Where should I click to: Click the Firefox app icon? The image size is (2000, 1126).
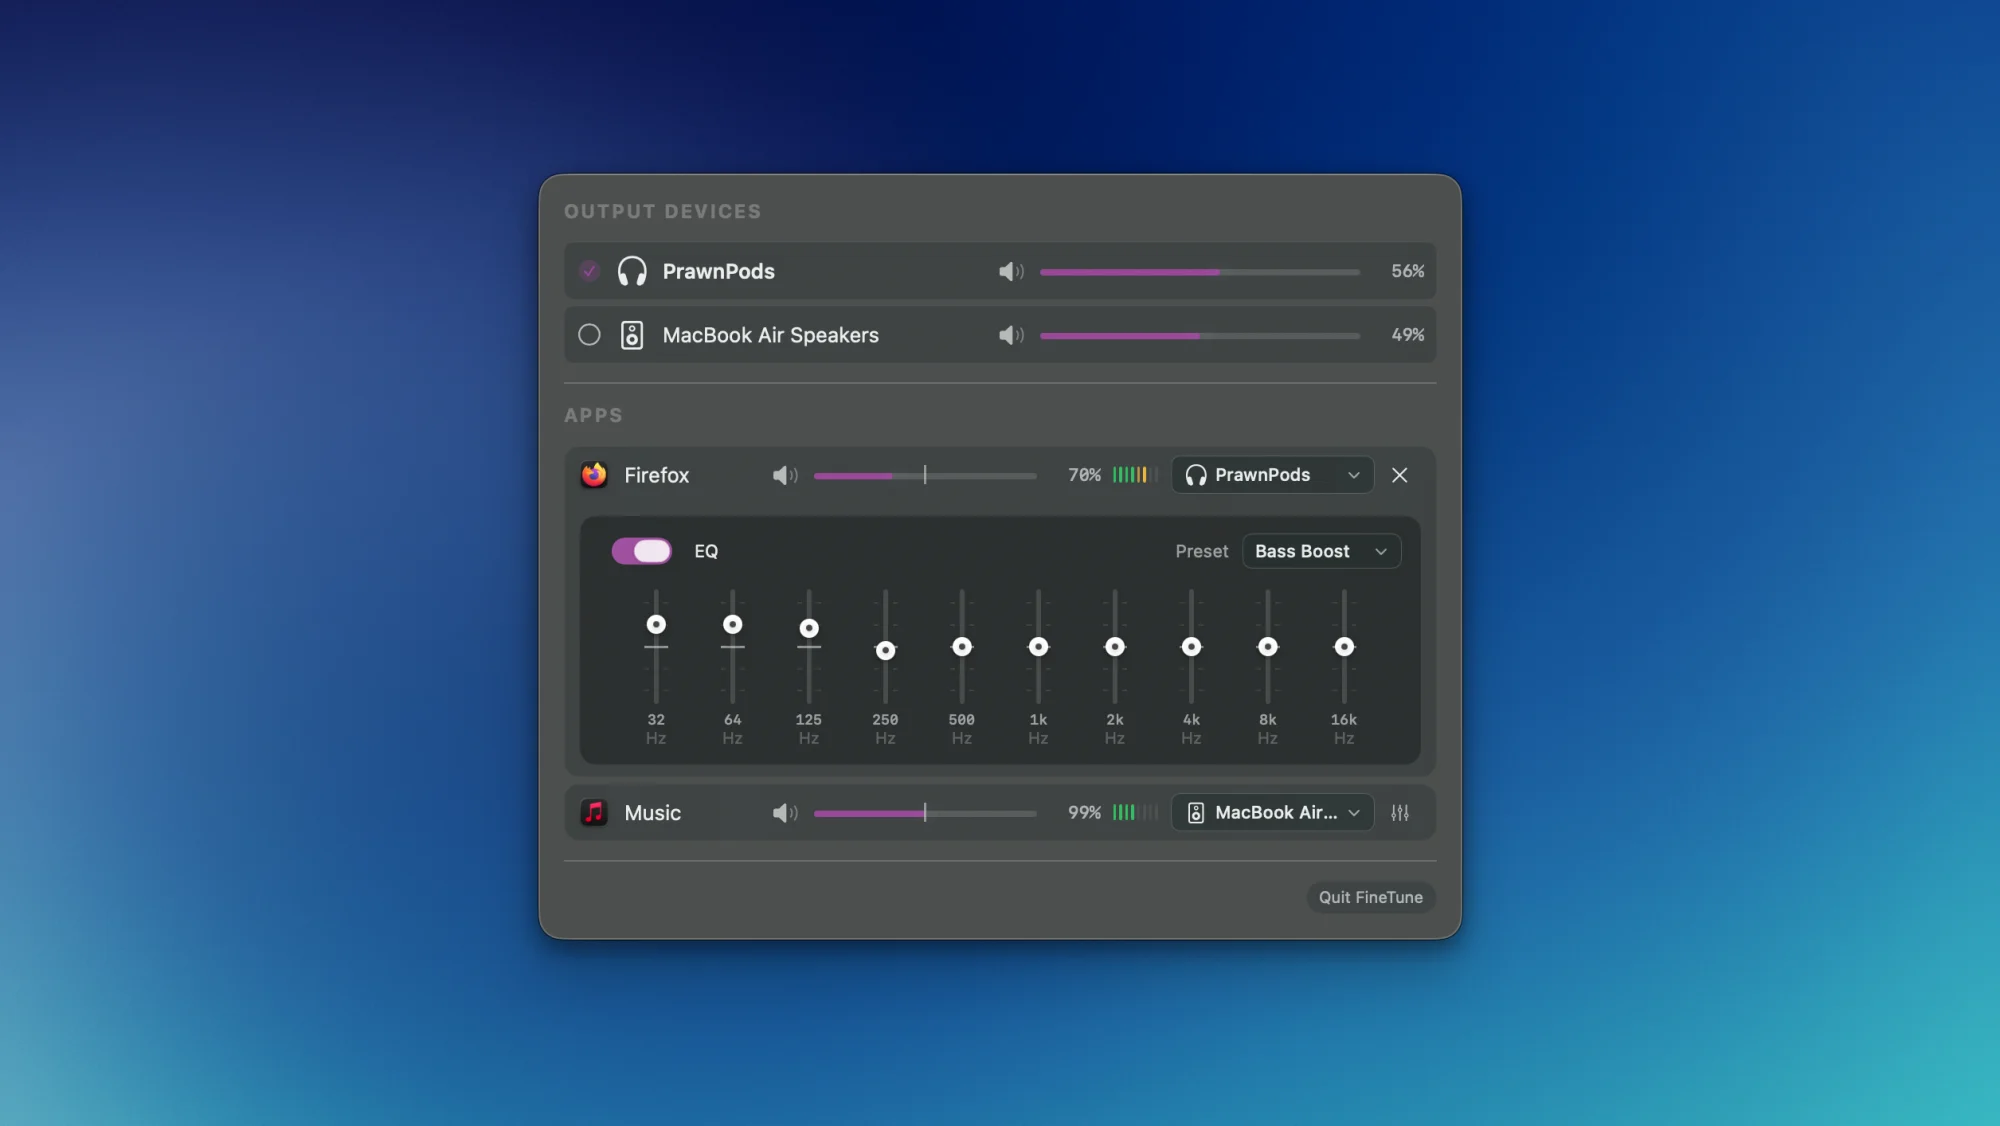pos(594,475)
